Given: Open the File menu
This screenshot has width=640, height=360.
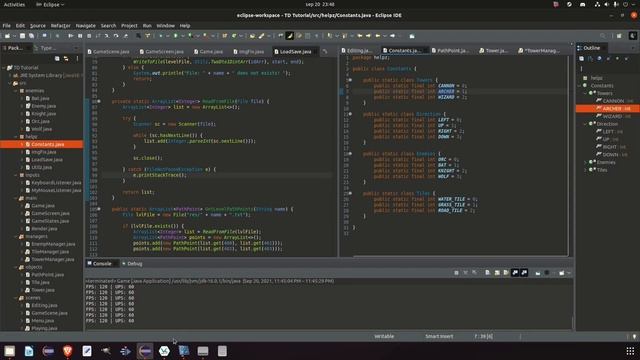Looking at the screenshot, I should (x=7, y=25).
